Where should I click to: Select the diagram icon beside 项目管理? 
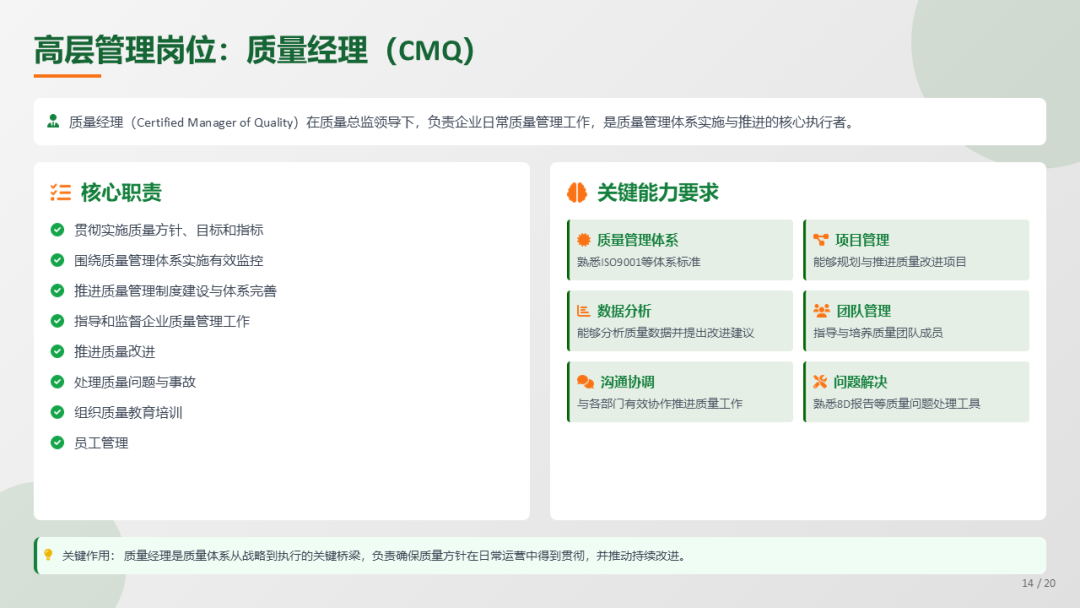click(x=821, y=240)
